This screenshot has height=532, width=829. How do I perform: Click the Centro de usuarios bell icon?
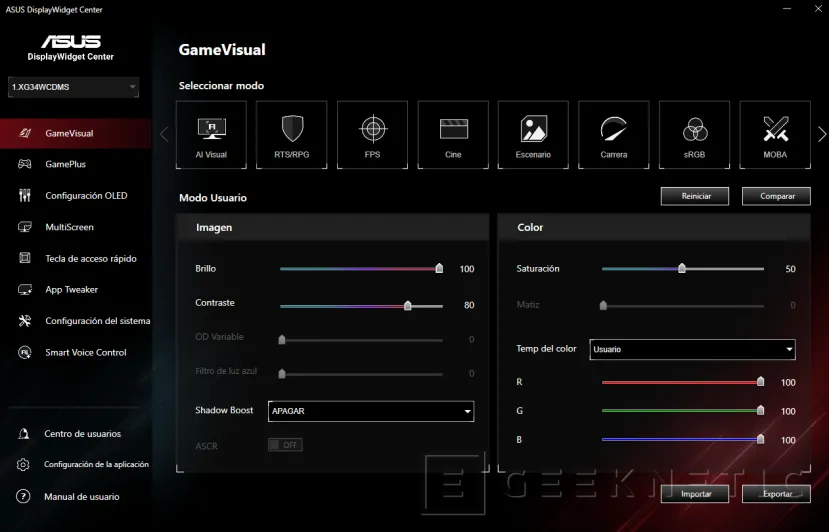pyautogui.click(x=24, y=434)
